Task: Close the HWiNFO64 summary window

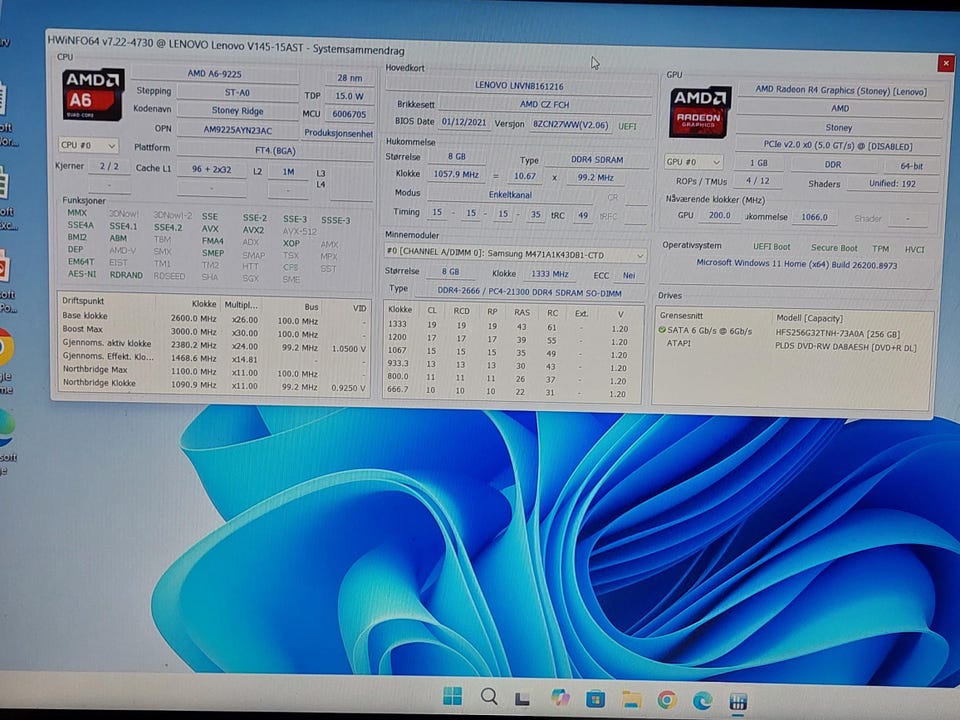Action: pos(946,63)
